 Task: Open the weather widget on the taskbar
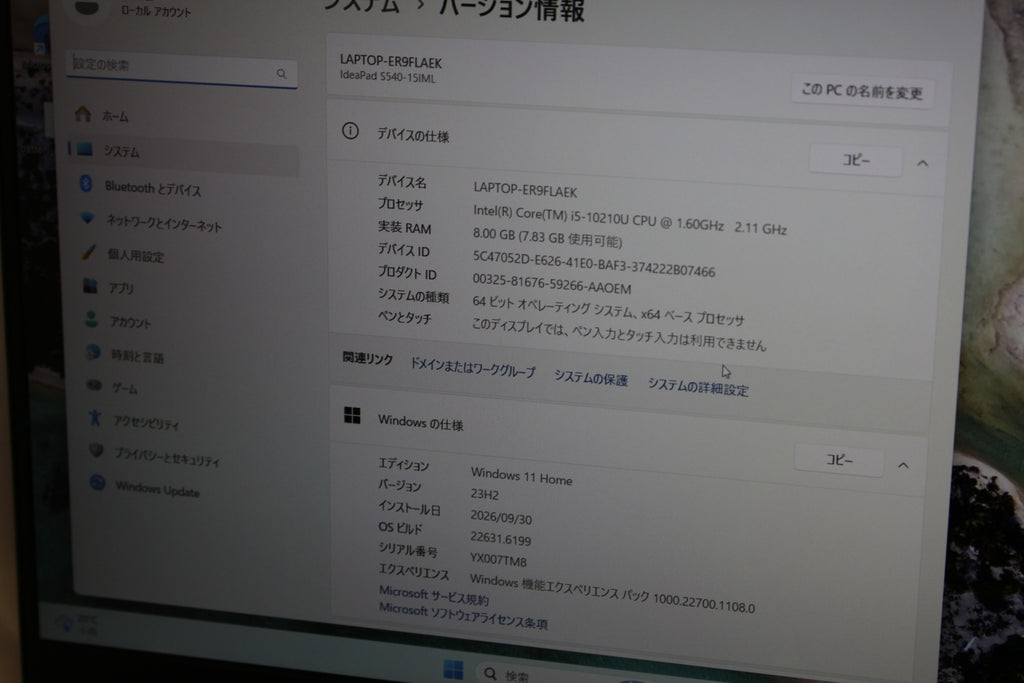point(77,624)
